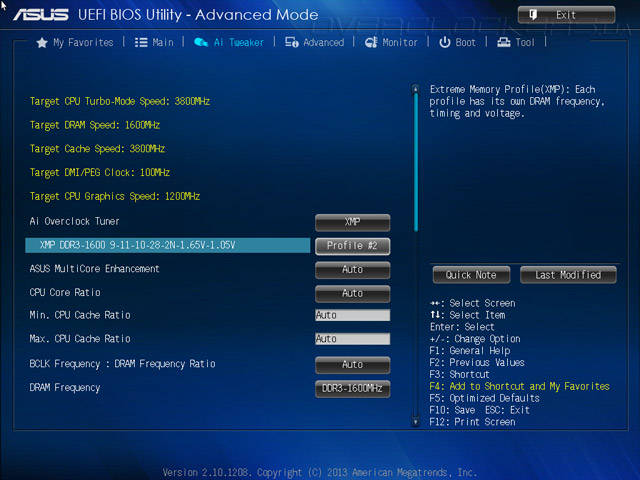
Task: Click the Version 2.10.1208 copyright text
Action: click(320, 473)
